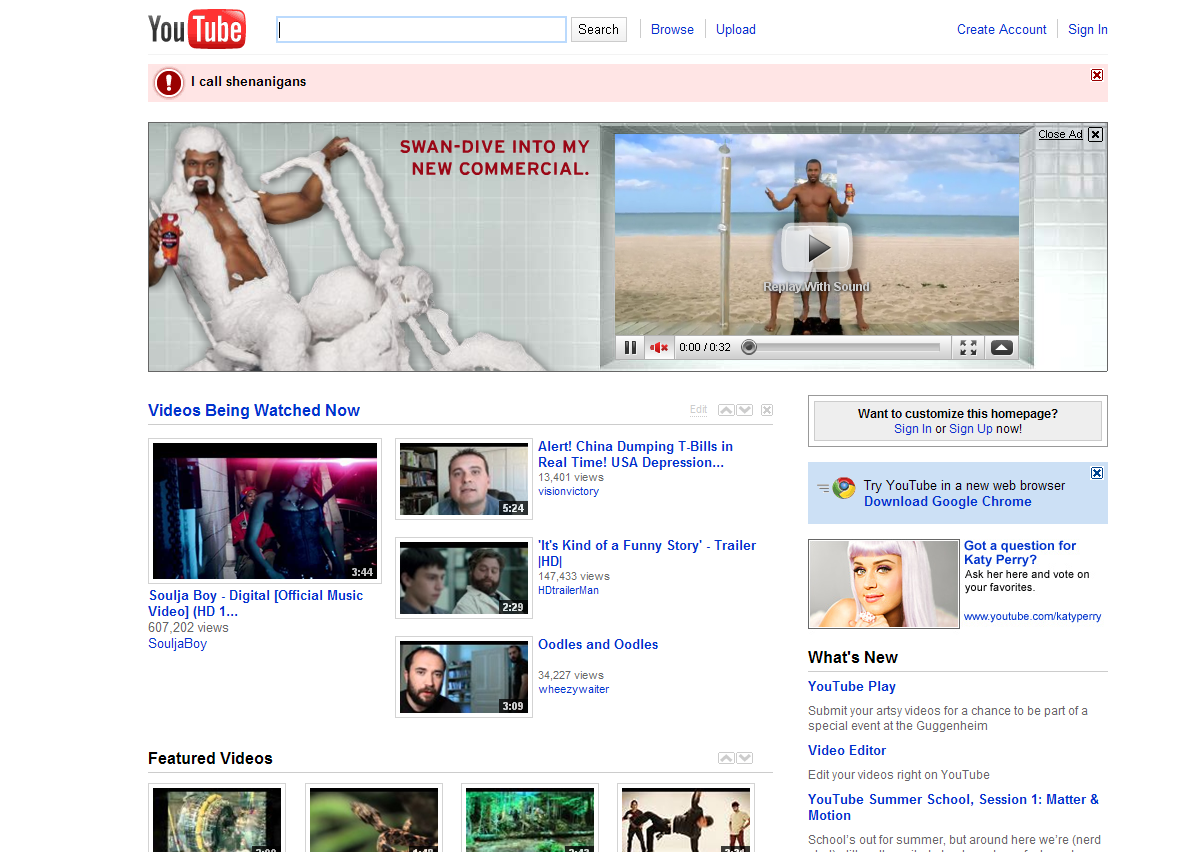The width and height of the screenshot is (1196, 852).
Task: Click Replay With Sound label
Action: (816, 287)
